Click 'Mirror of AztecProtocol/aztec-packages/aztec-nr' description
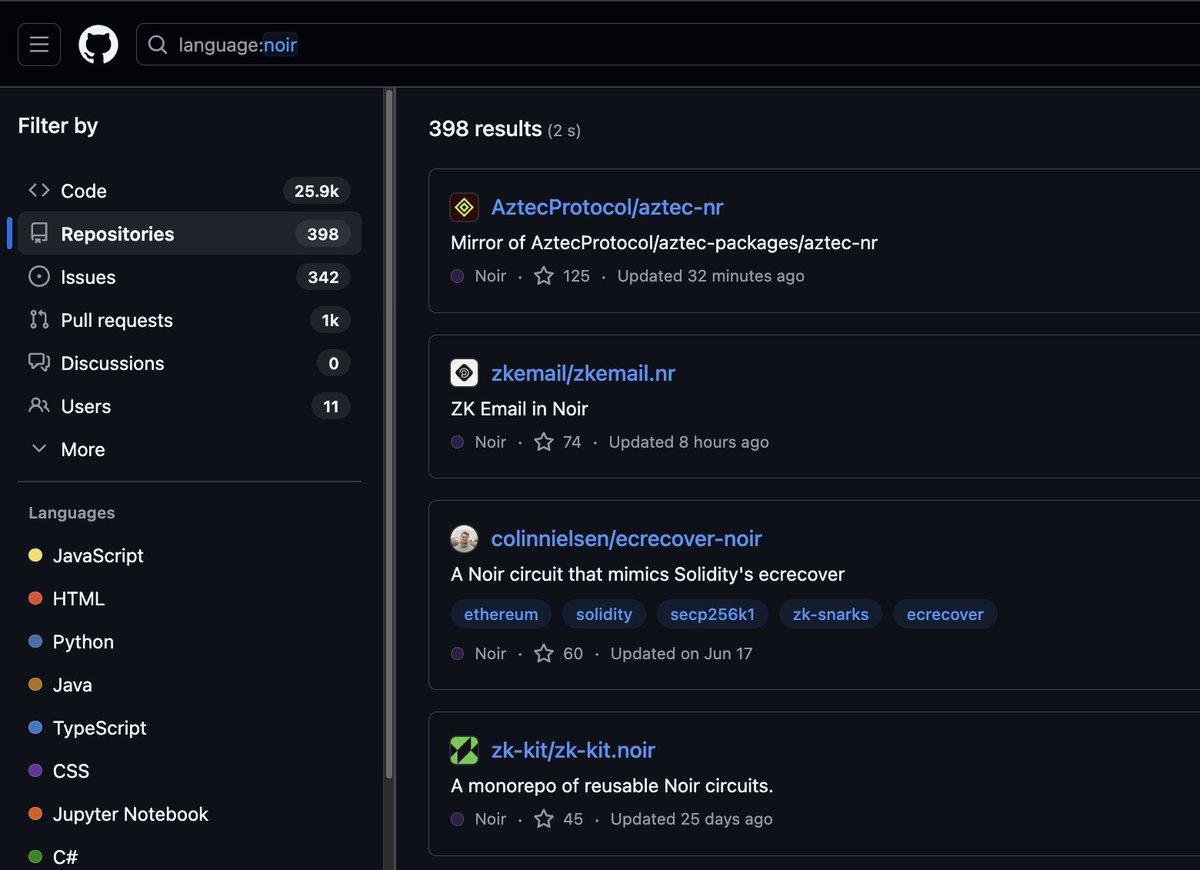 664,243
